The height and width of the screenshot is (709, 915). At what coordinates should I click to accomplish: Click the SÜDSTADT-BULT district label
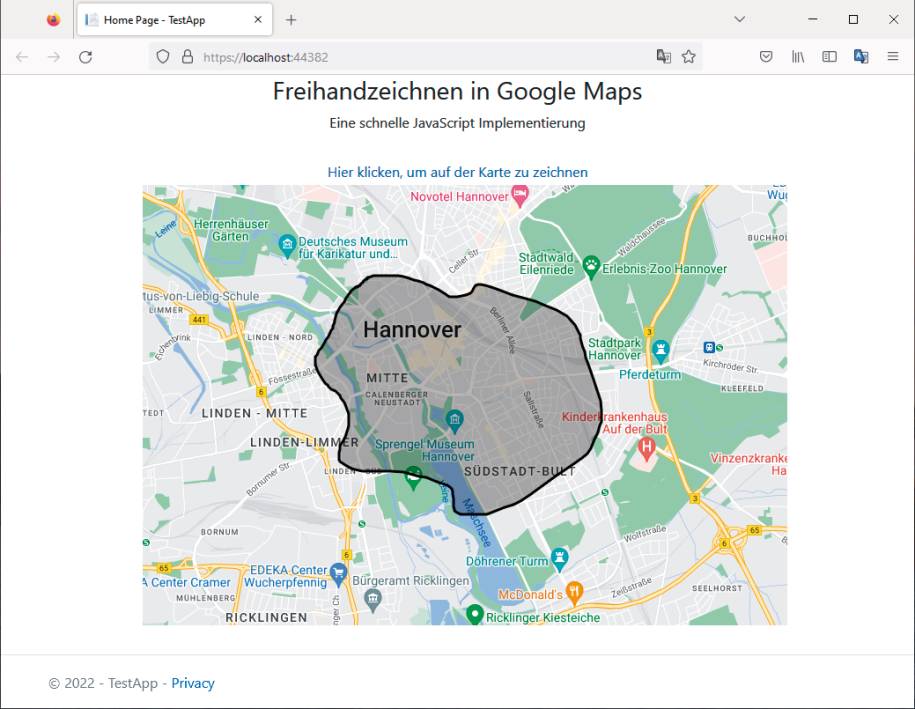point(520,471)
